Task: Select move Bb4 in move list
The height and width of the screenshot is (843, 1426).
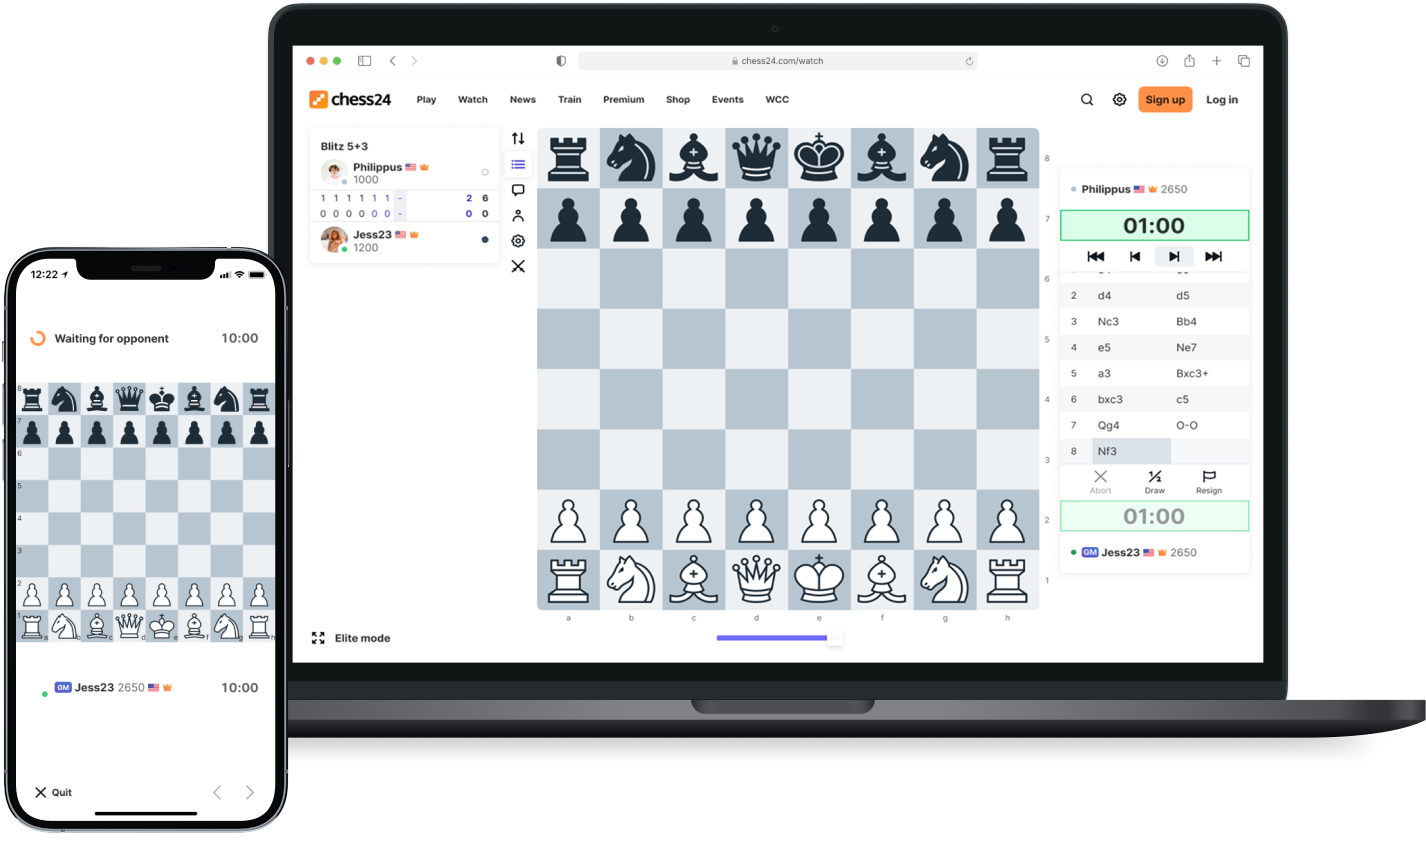Action: pos(1186,321)
